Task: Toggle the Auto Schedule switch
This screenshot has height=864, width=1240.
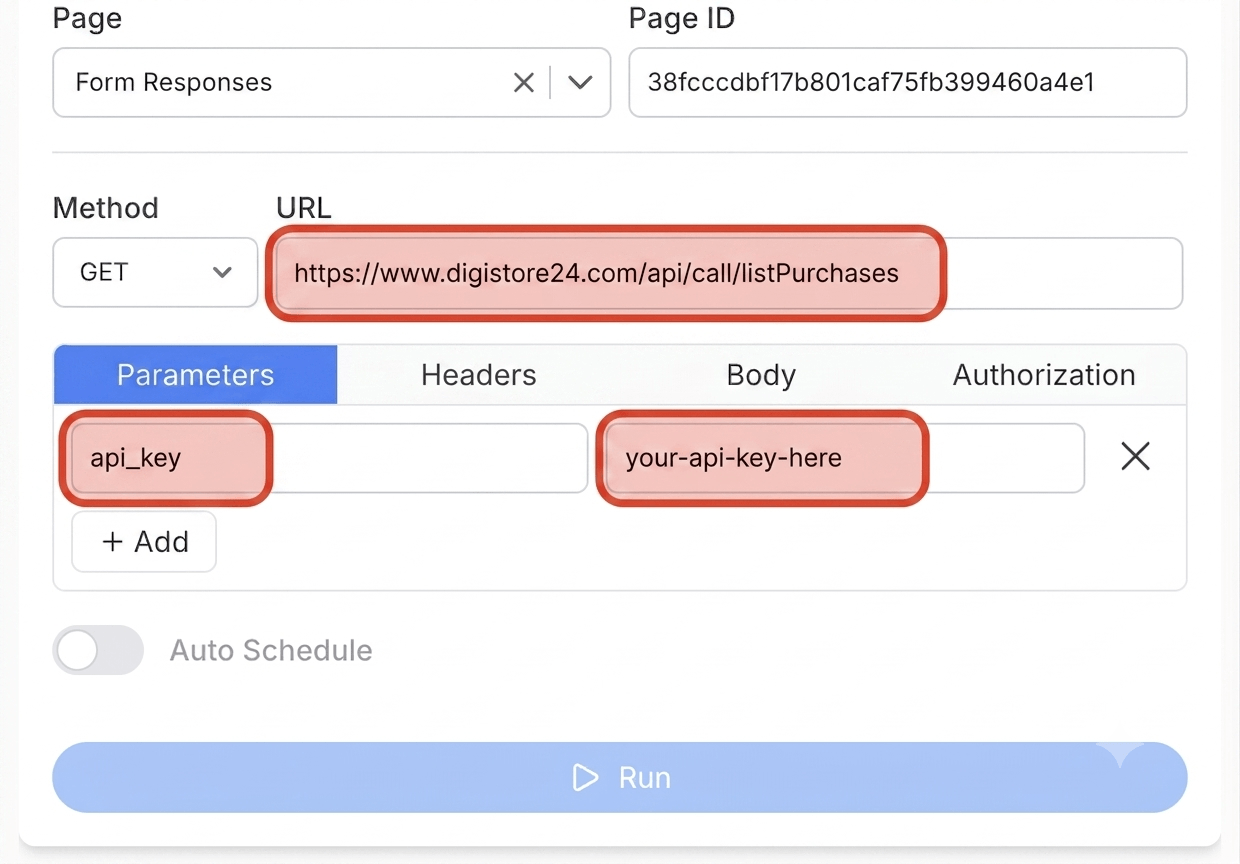Action: (98, 650)
